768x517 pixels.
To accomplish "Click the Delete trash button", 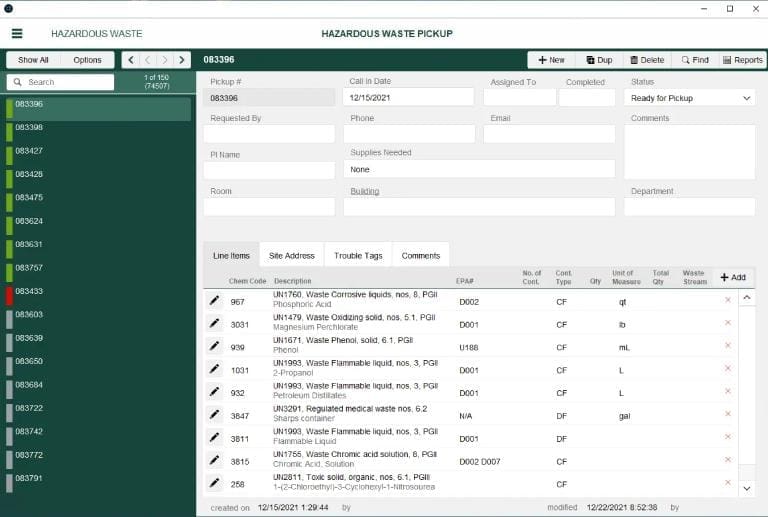I will [x=647, y=60].
